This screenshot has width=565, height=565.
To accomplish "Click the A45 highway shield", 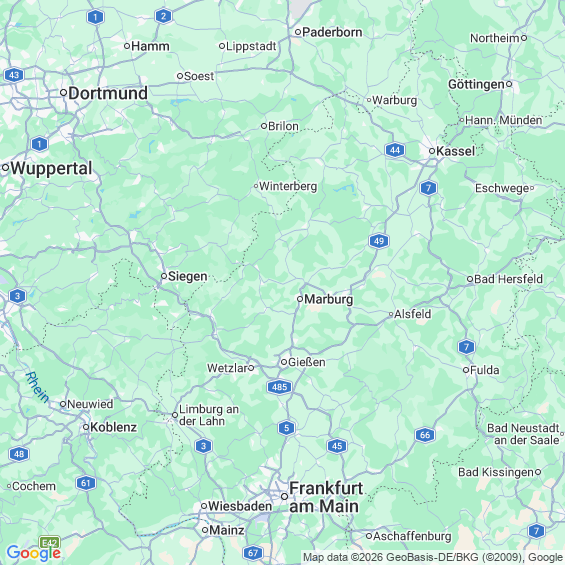I will click(x=337, y=446).
